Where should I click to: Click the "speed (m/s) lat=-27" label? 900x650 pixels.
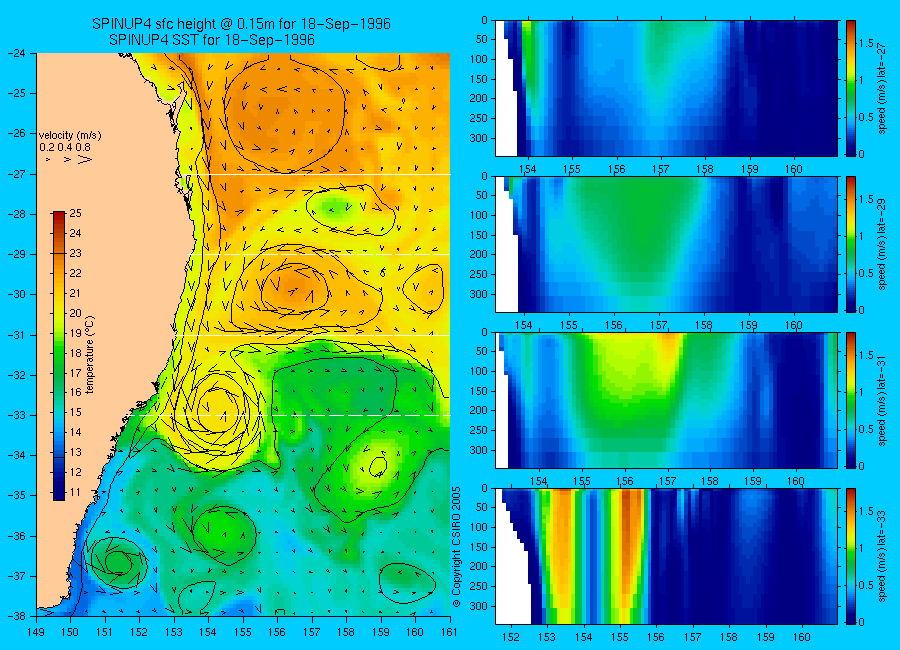pyautogui.click(x=882, y=88)
